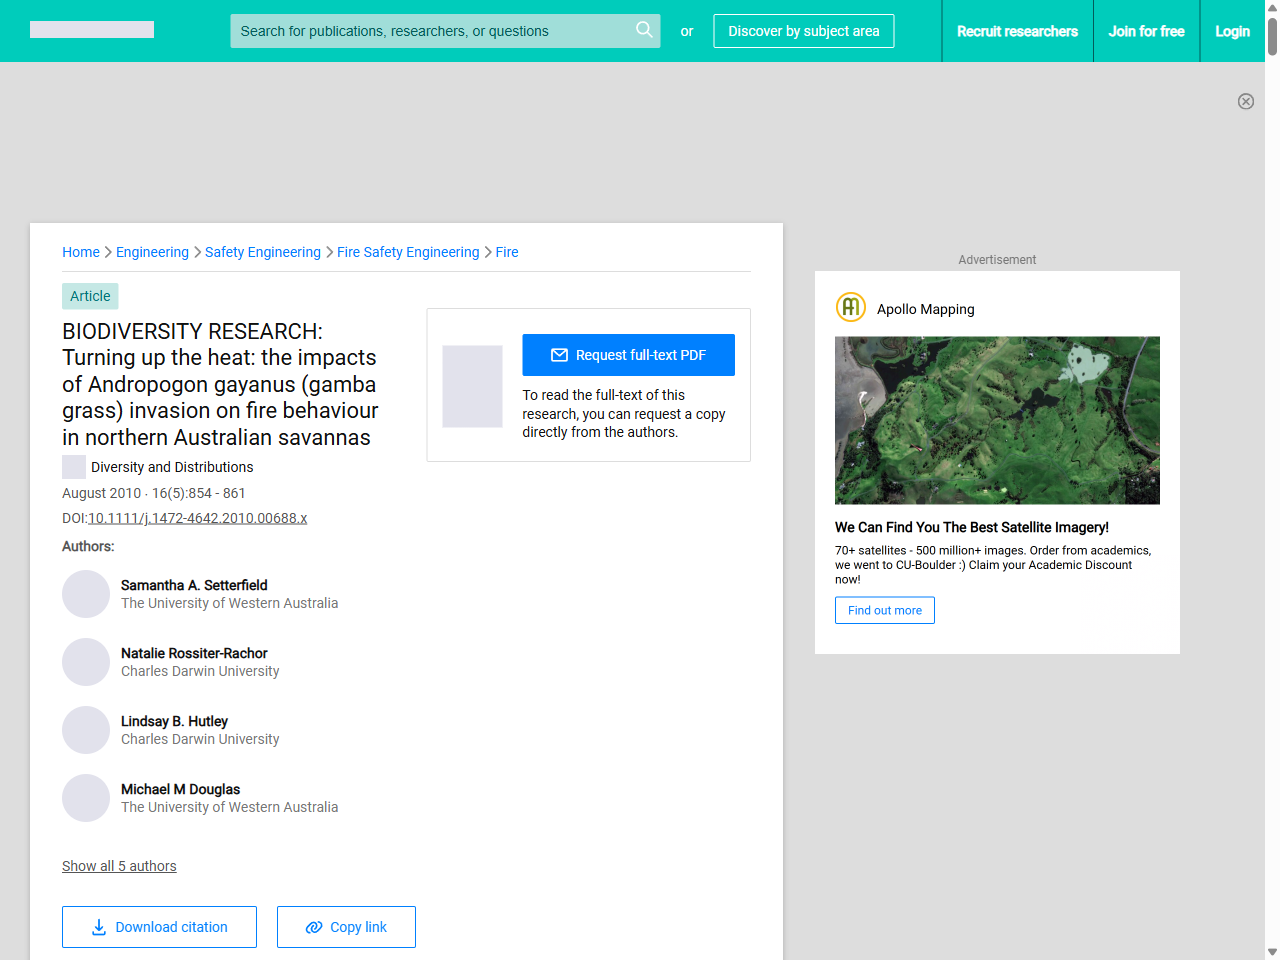This screenshot has height=960, width=1280.
Task: Click Natalie Rossiter-Rachor's profile picture
Action: pyautogui.click(x=86, y=661)
